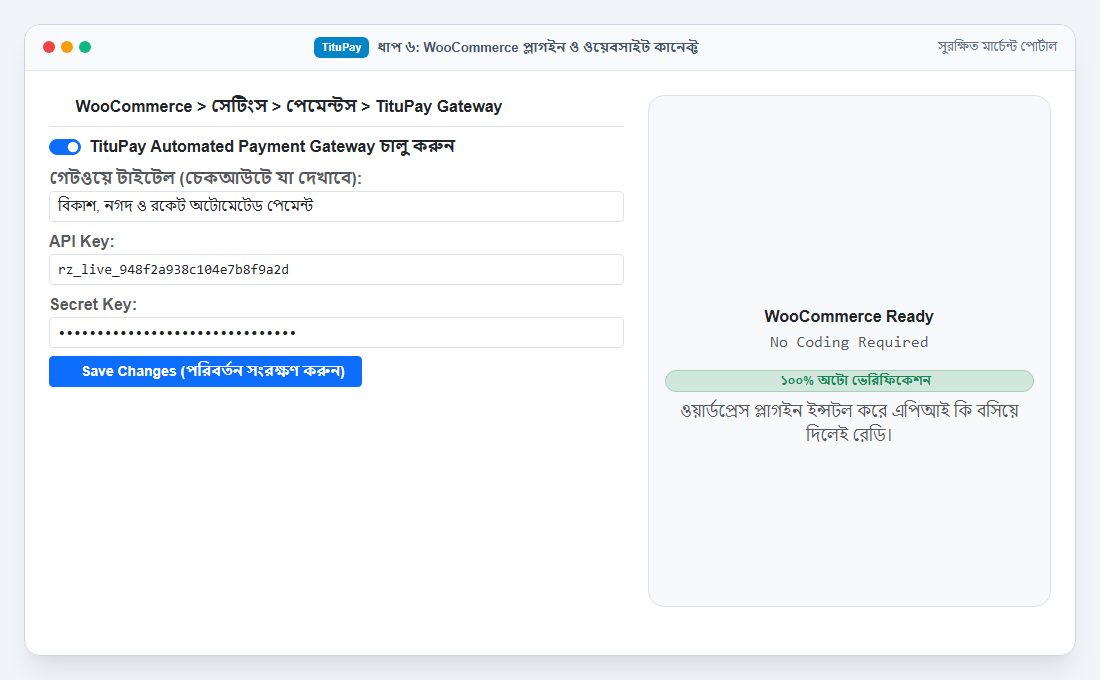Click the 'ওয়ার্ডপ্রেস প্লাগইন ইন্সটল করে' description

click(849, 422)
